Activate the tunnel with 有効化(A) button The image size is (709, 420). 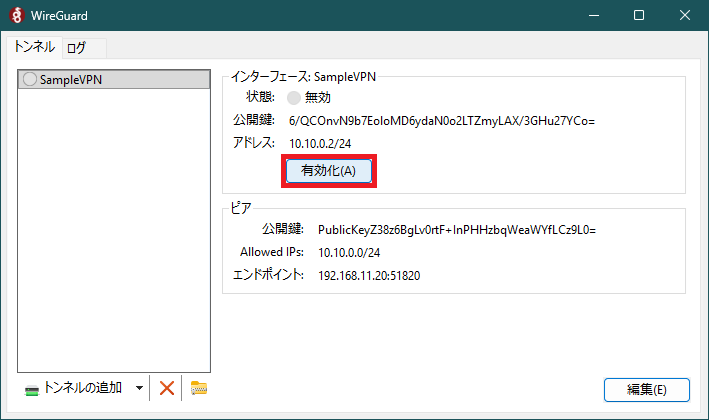pos(329,171)
